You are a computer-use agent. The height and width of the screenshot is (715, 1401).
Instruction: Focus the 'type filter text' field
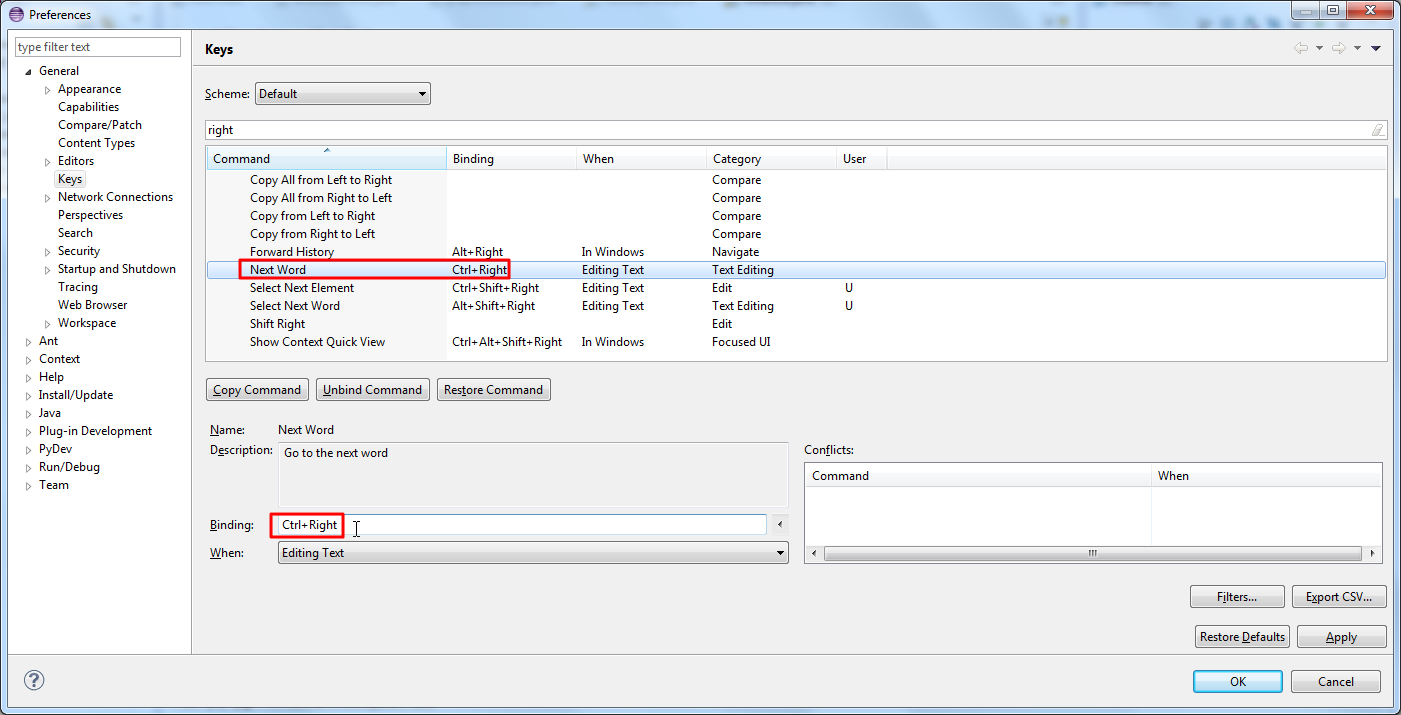pyautogui.click(x=98, y=47)
